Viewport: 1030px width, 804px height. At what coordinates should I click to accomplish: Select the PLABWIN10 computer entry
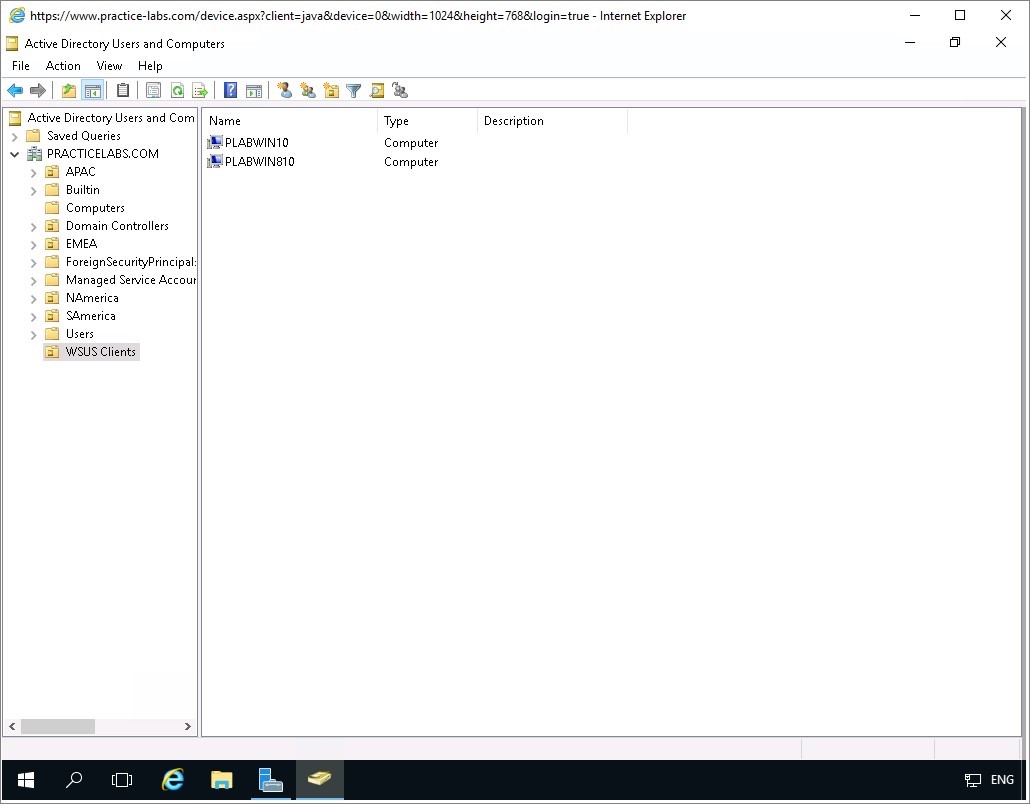tap(256, 143)
